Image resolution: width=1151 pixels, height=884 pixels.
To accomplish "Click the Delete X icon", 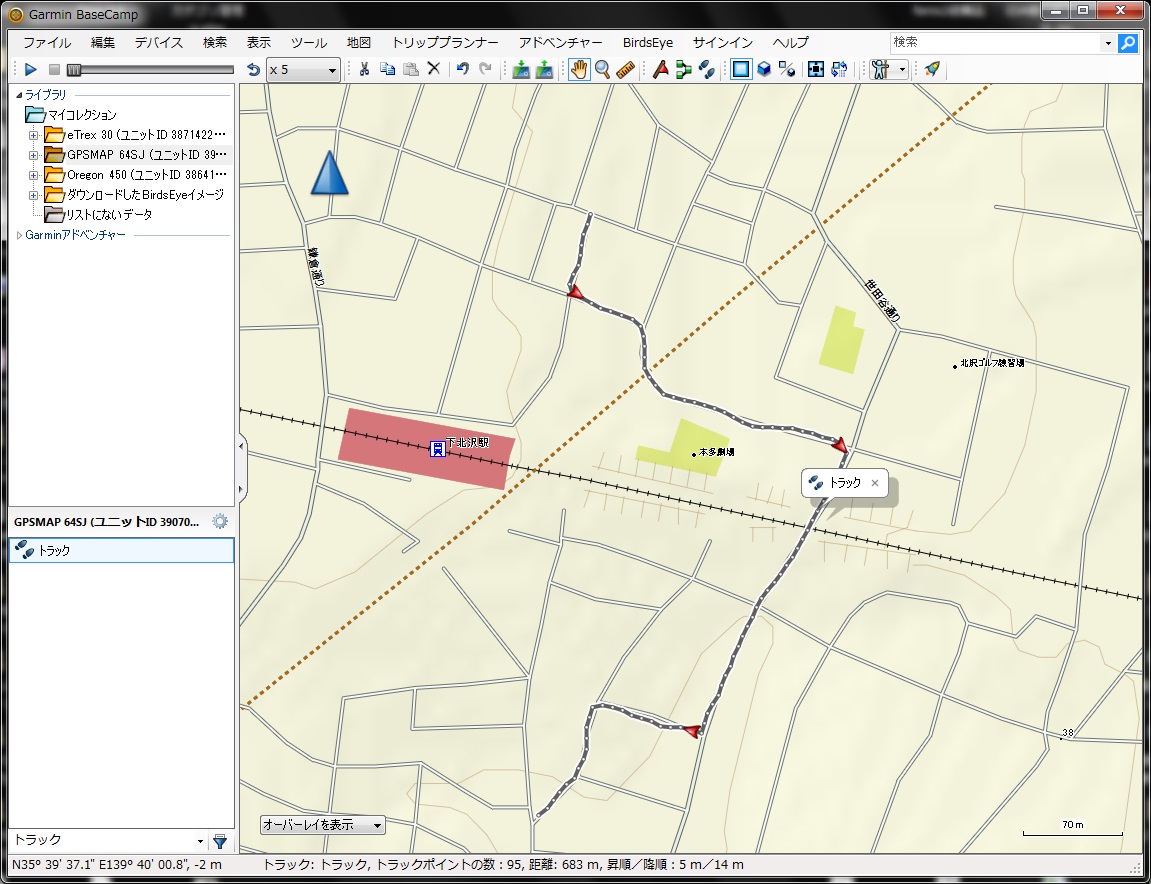I will [x=434, y=69].
